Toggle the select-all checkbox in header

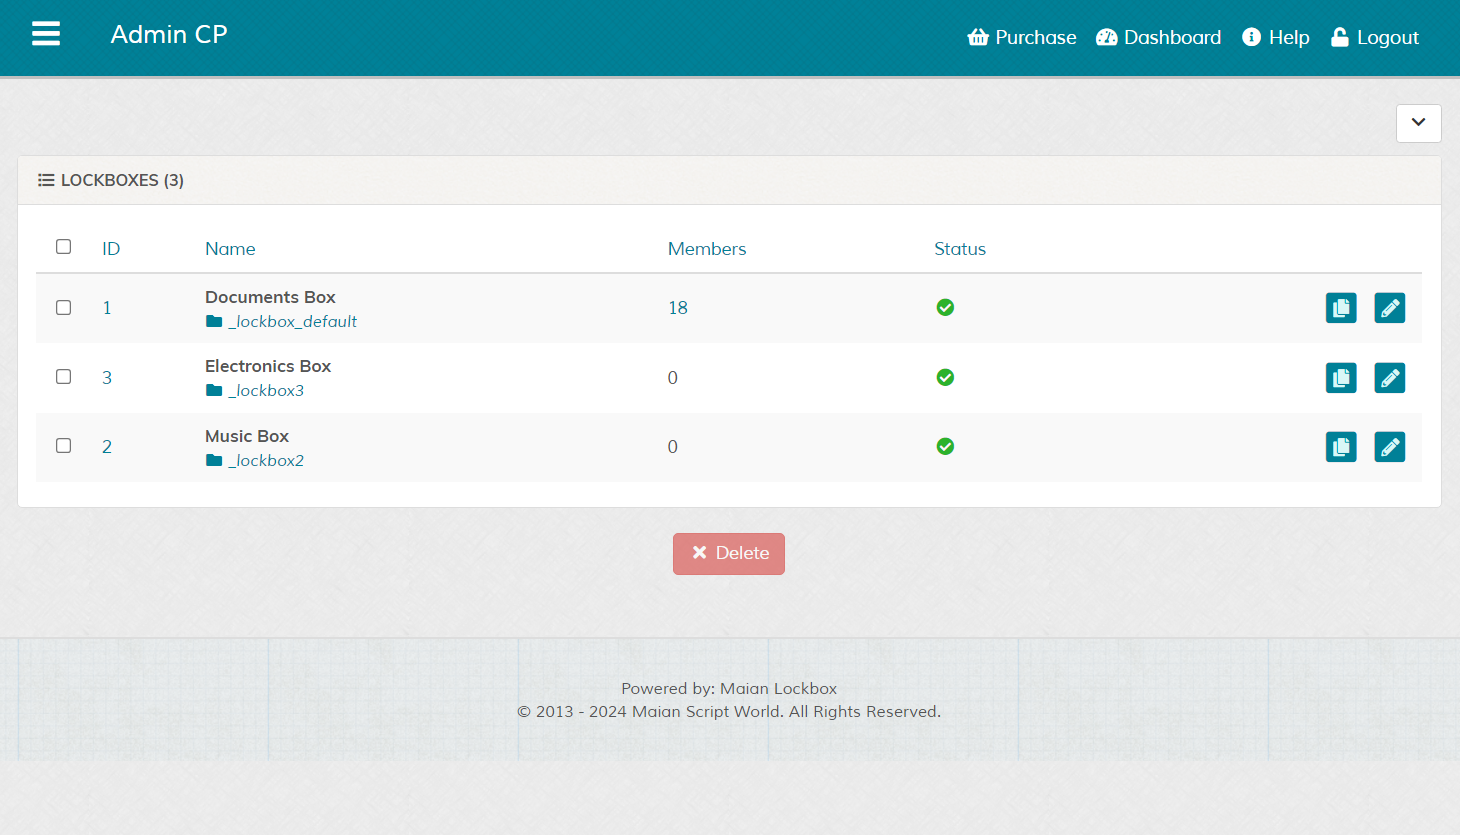click(x=64, y=247)
